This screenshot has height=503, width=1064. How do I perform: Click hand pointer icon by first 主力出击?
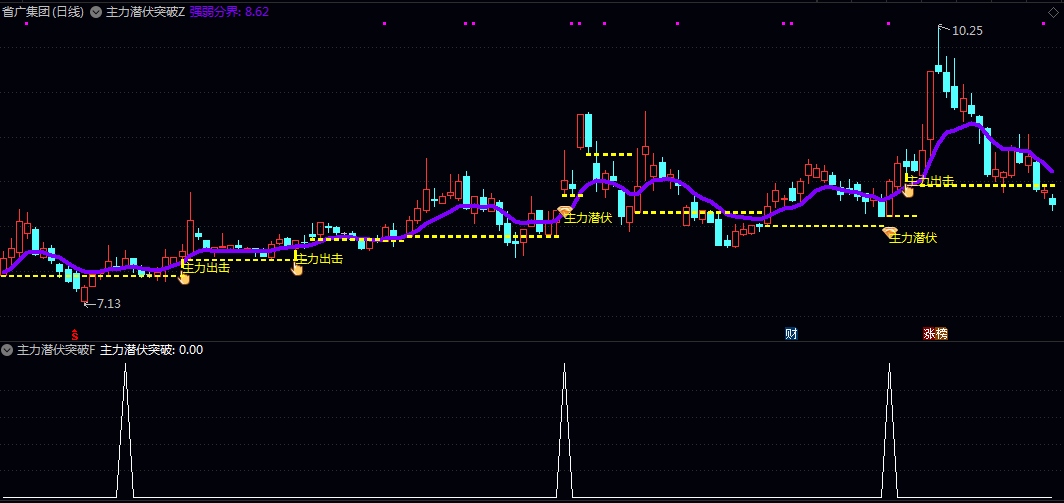click(184, 277)
